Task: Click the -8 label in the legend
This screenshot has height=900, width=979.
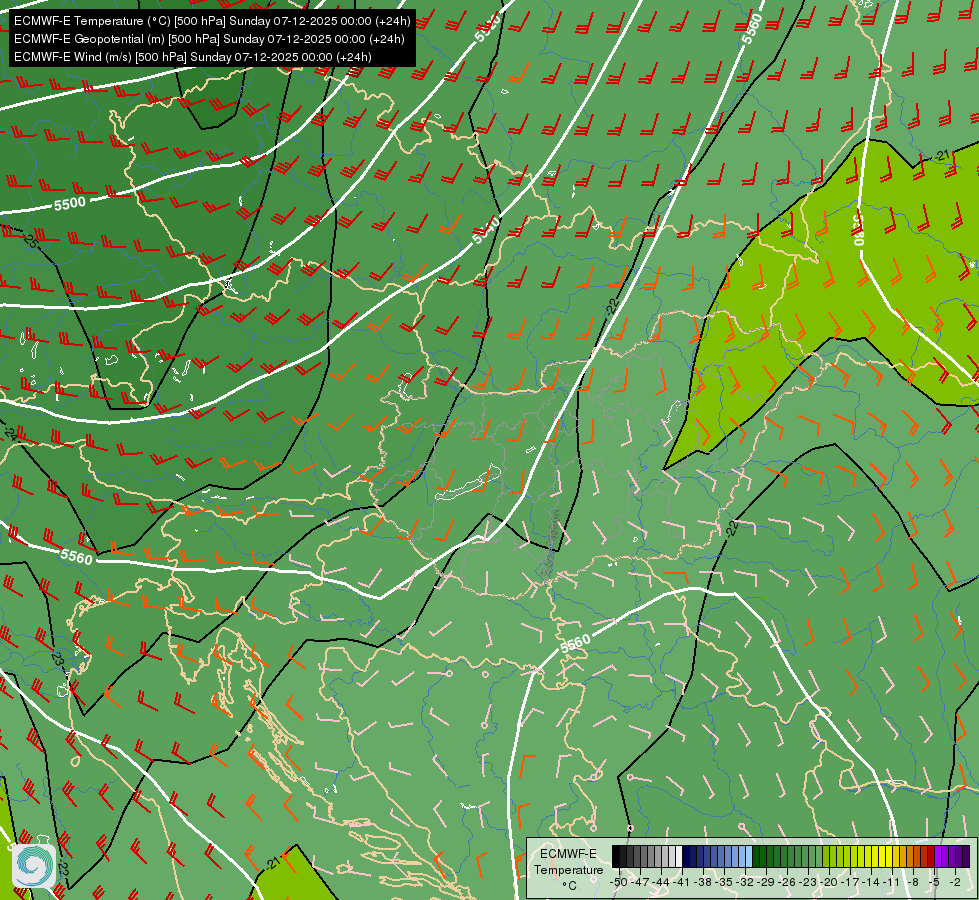Action: click(913, 882)
